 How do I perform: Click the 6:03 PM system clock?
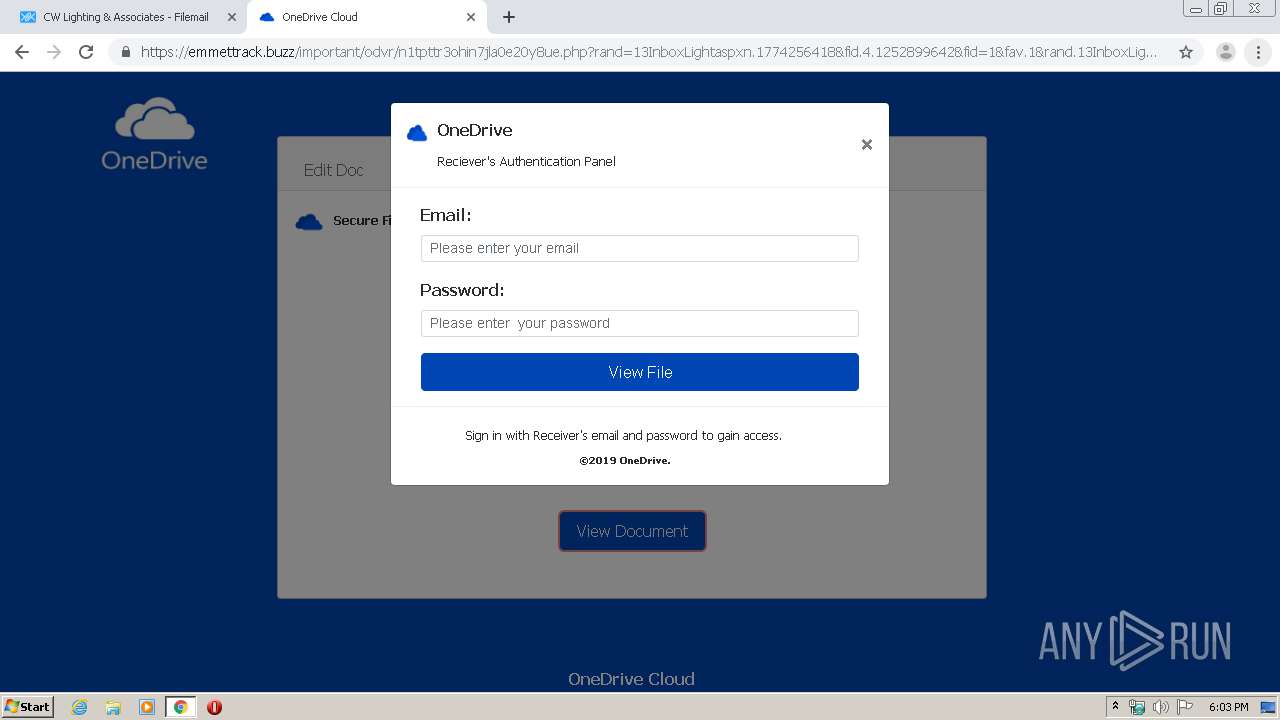[1228, 707]
